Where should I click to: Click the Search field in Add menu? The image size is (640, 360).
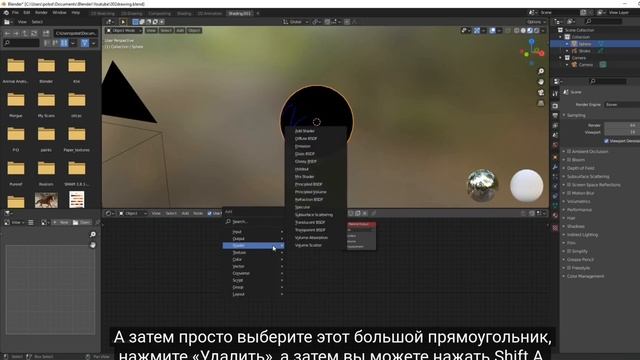click(x=253, y=222)
